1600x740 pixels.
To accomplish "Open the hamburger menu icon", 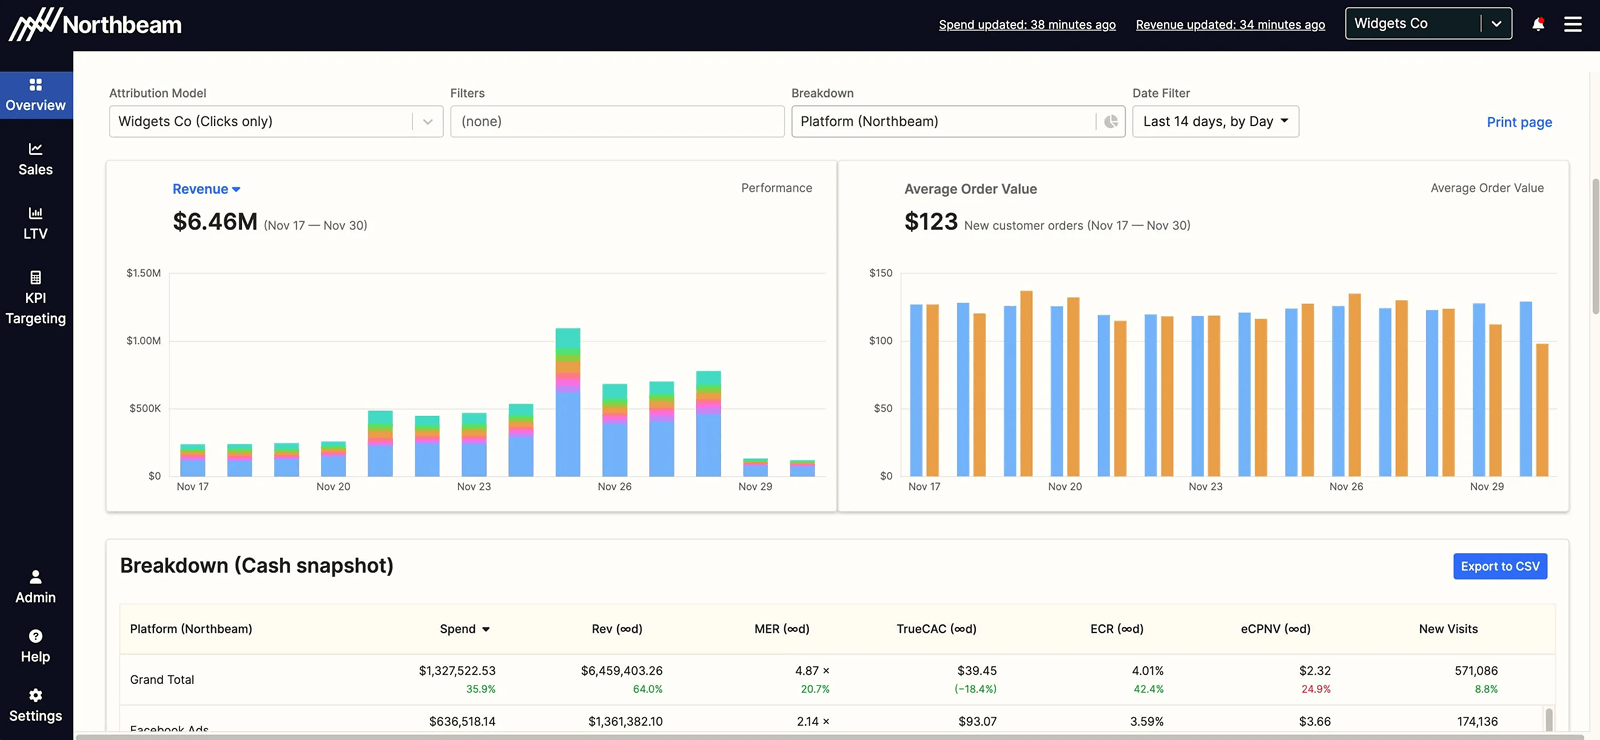I will (x=1573, y=24).
